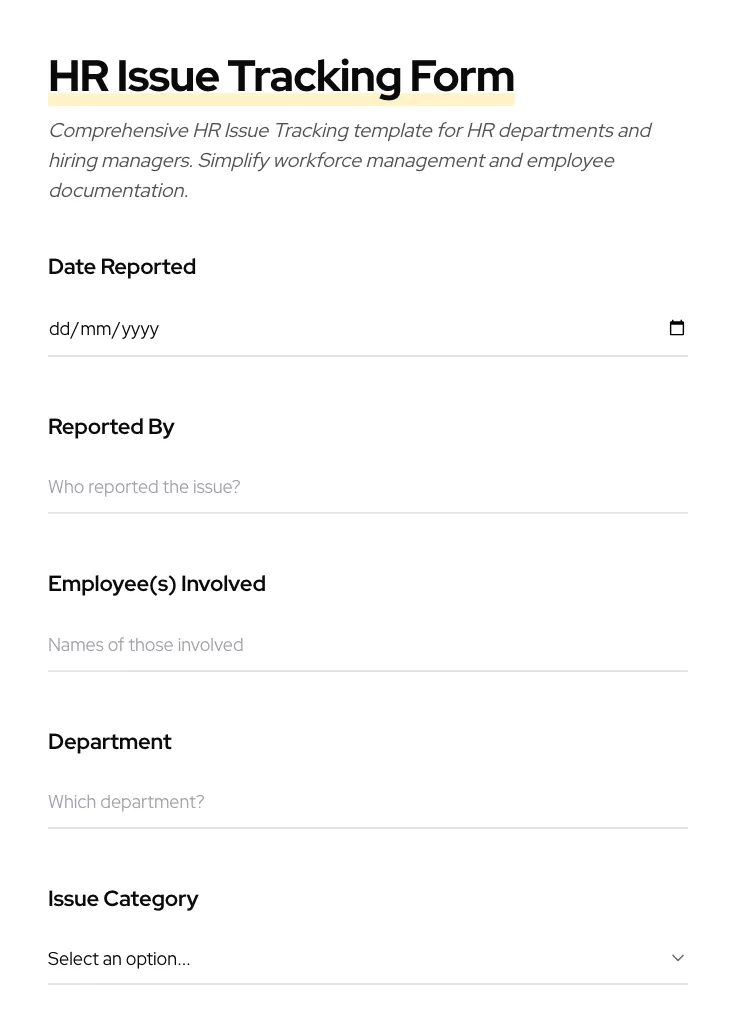This screenshot has height=1024, width=736.
Task: Click the Issue Category heading
Action: click(x=123, y=898)
